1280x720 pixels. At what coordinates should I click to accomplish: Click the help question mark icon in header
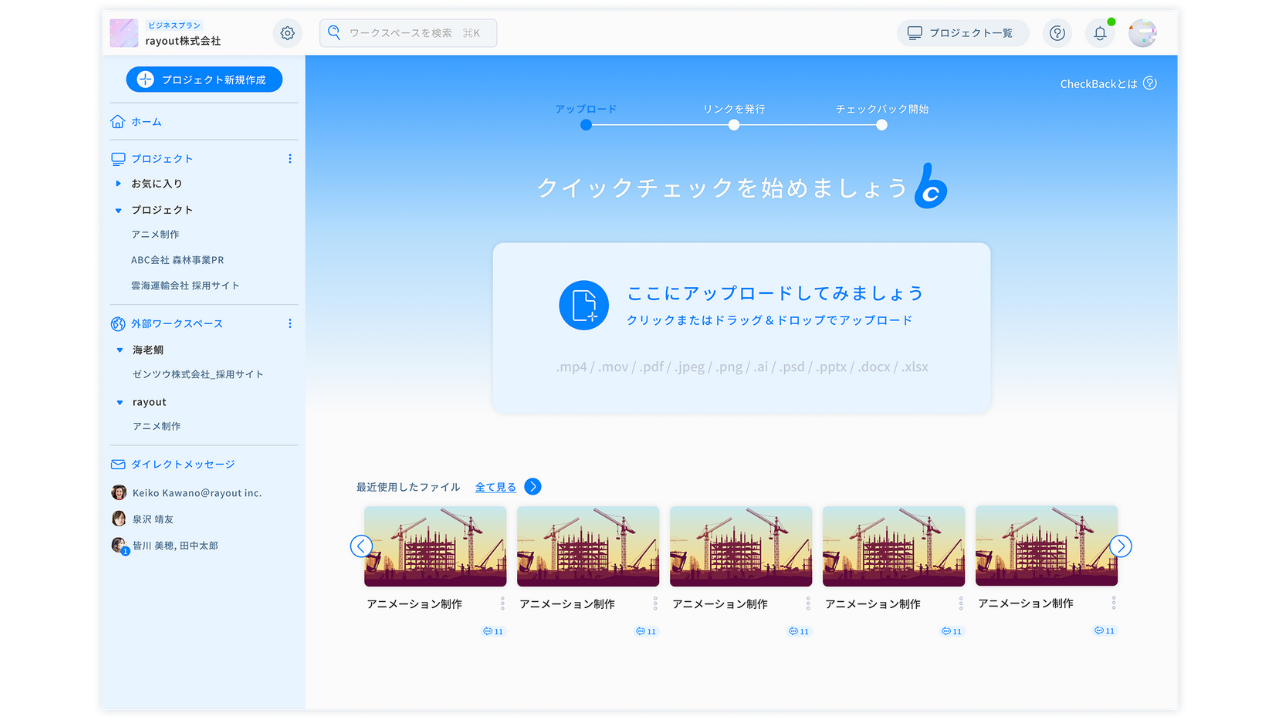[x=1057, y=33]
